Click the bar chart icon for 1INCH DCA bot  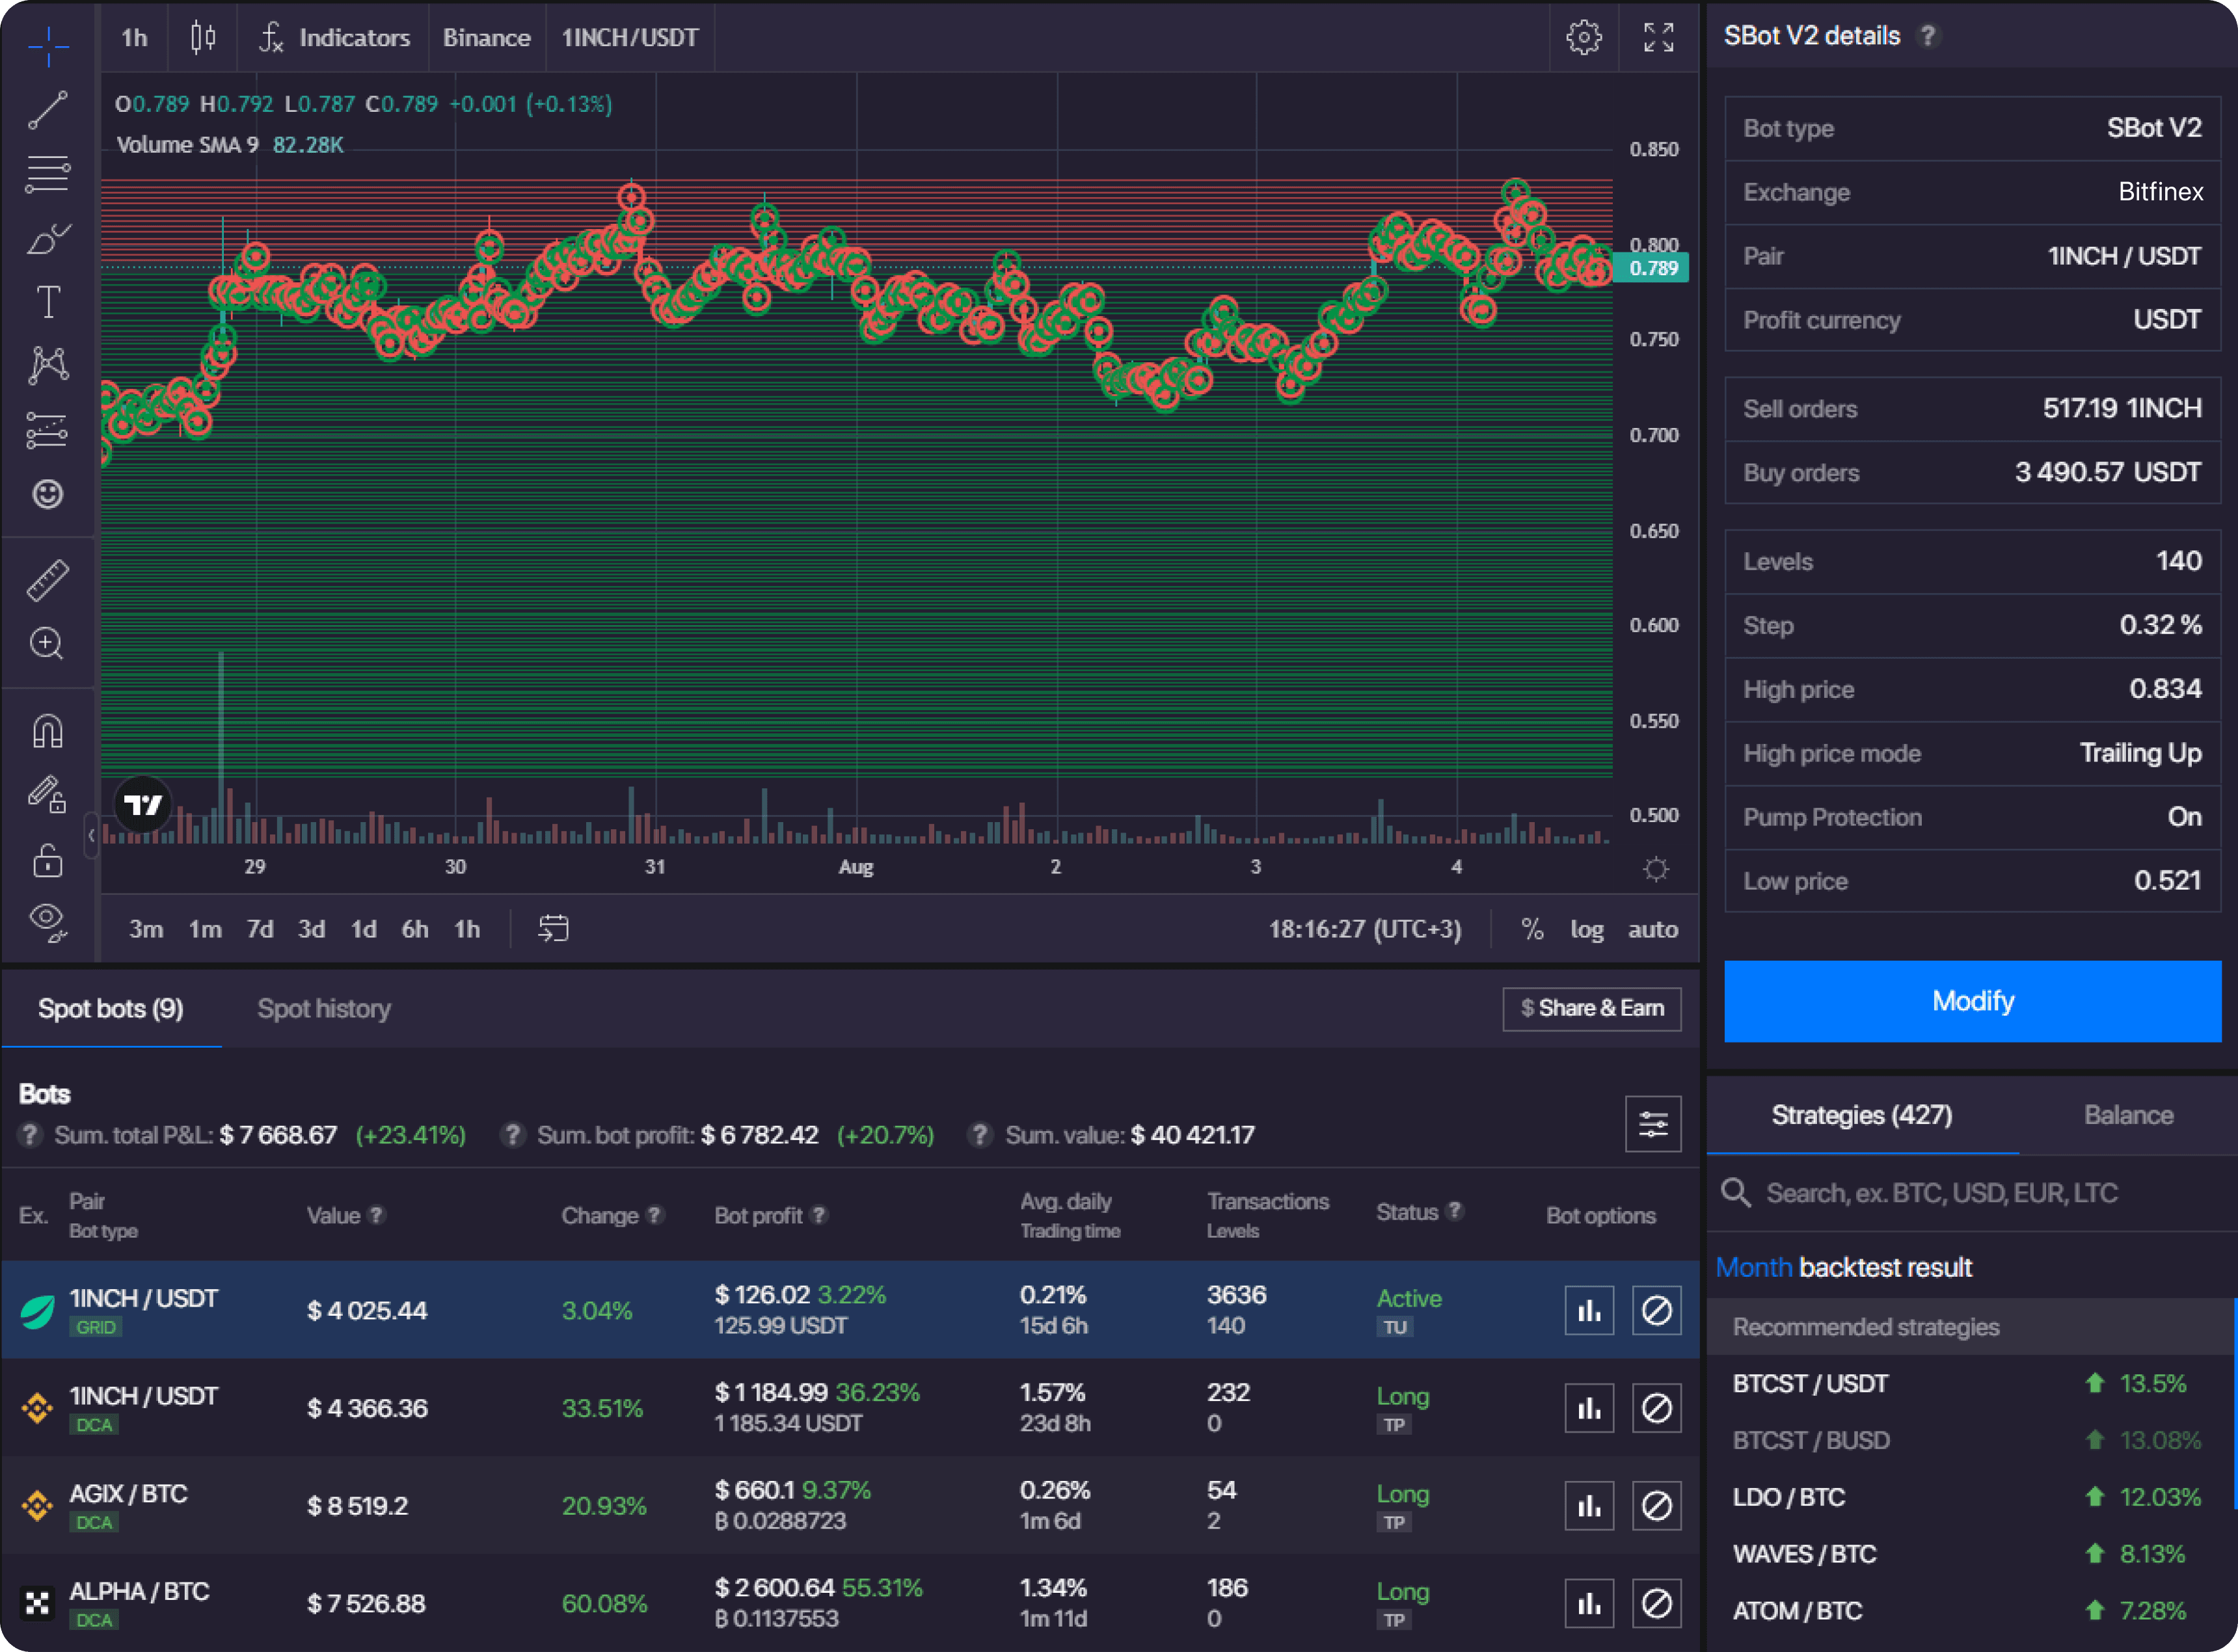pos(1588,1409)
